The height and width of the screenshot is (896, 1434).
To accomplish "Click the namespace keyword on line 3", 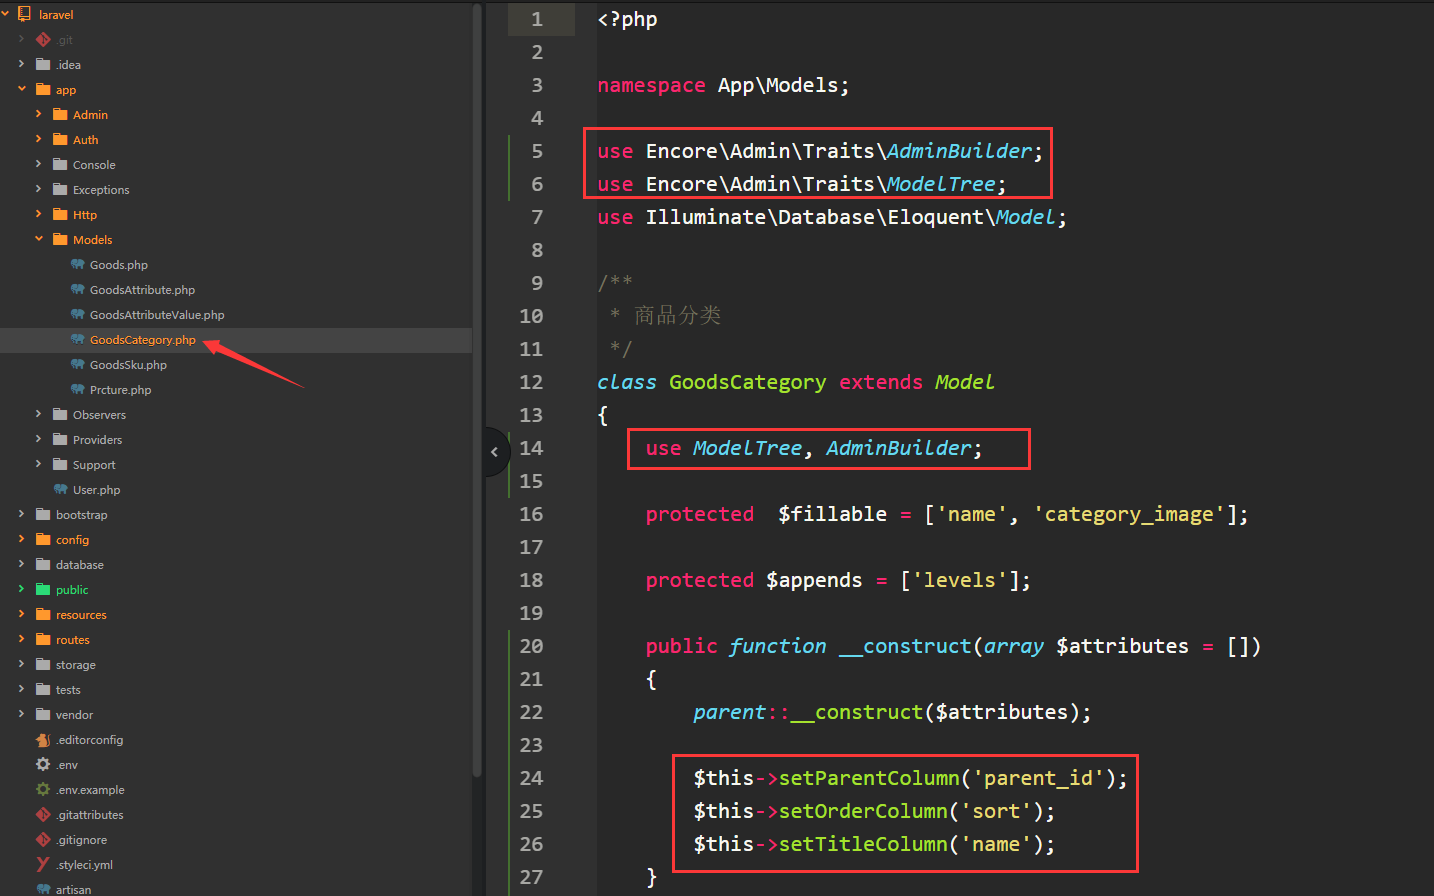I will 651,86.
